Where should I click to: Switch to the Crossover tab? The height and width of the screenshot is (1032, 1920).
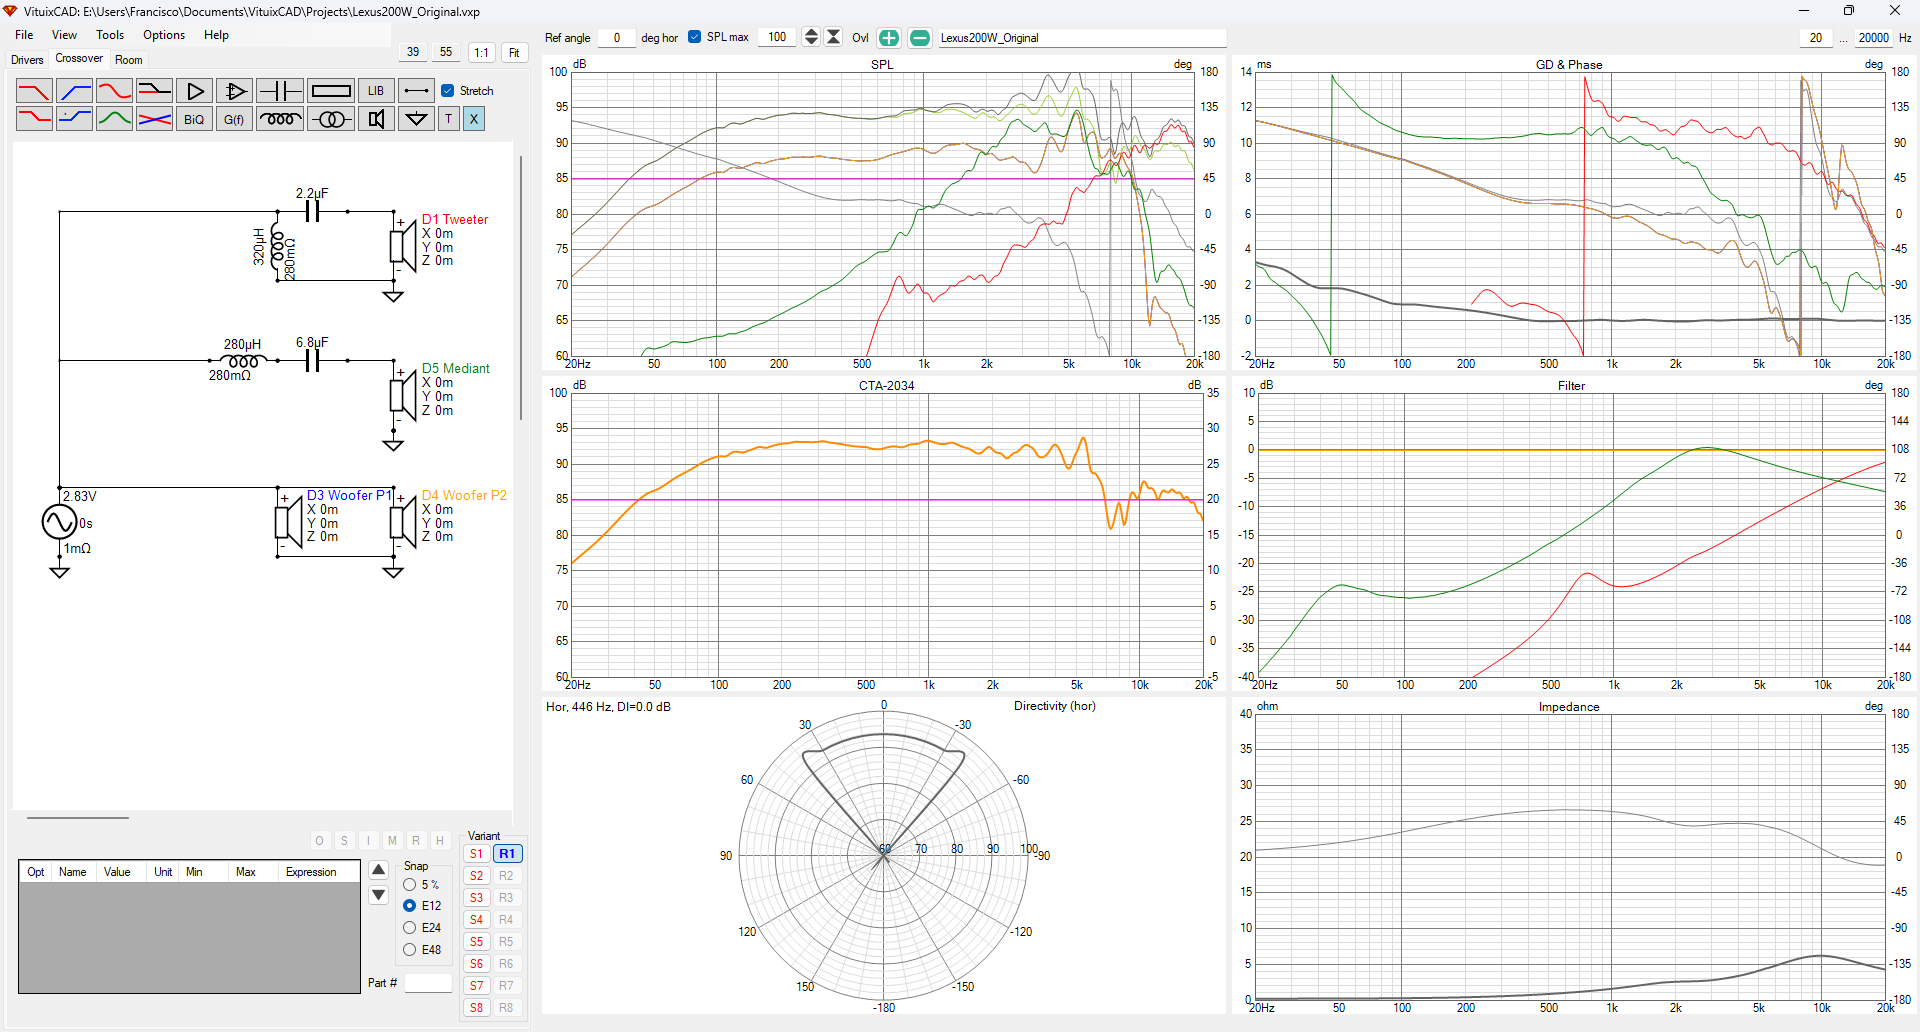point(79,59)
